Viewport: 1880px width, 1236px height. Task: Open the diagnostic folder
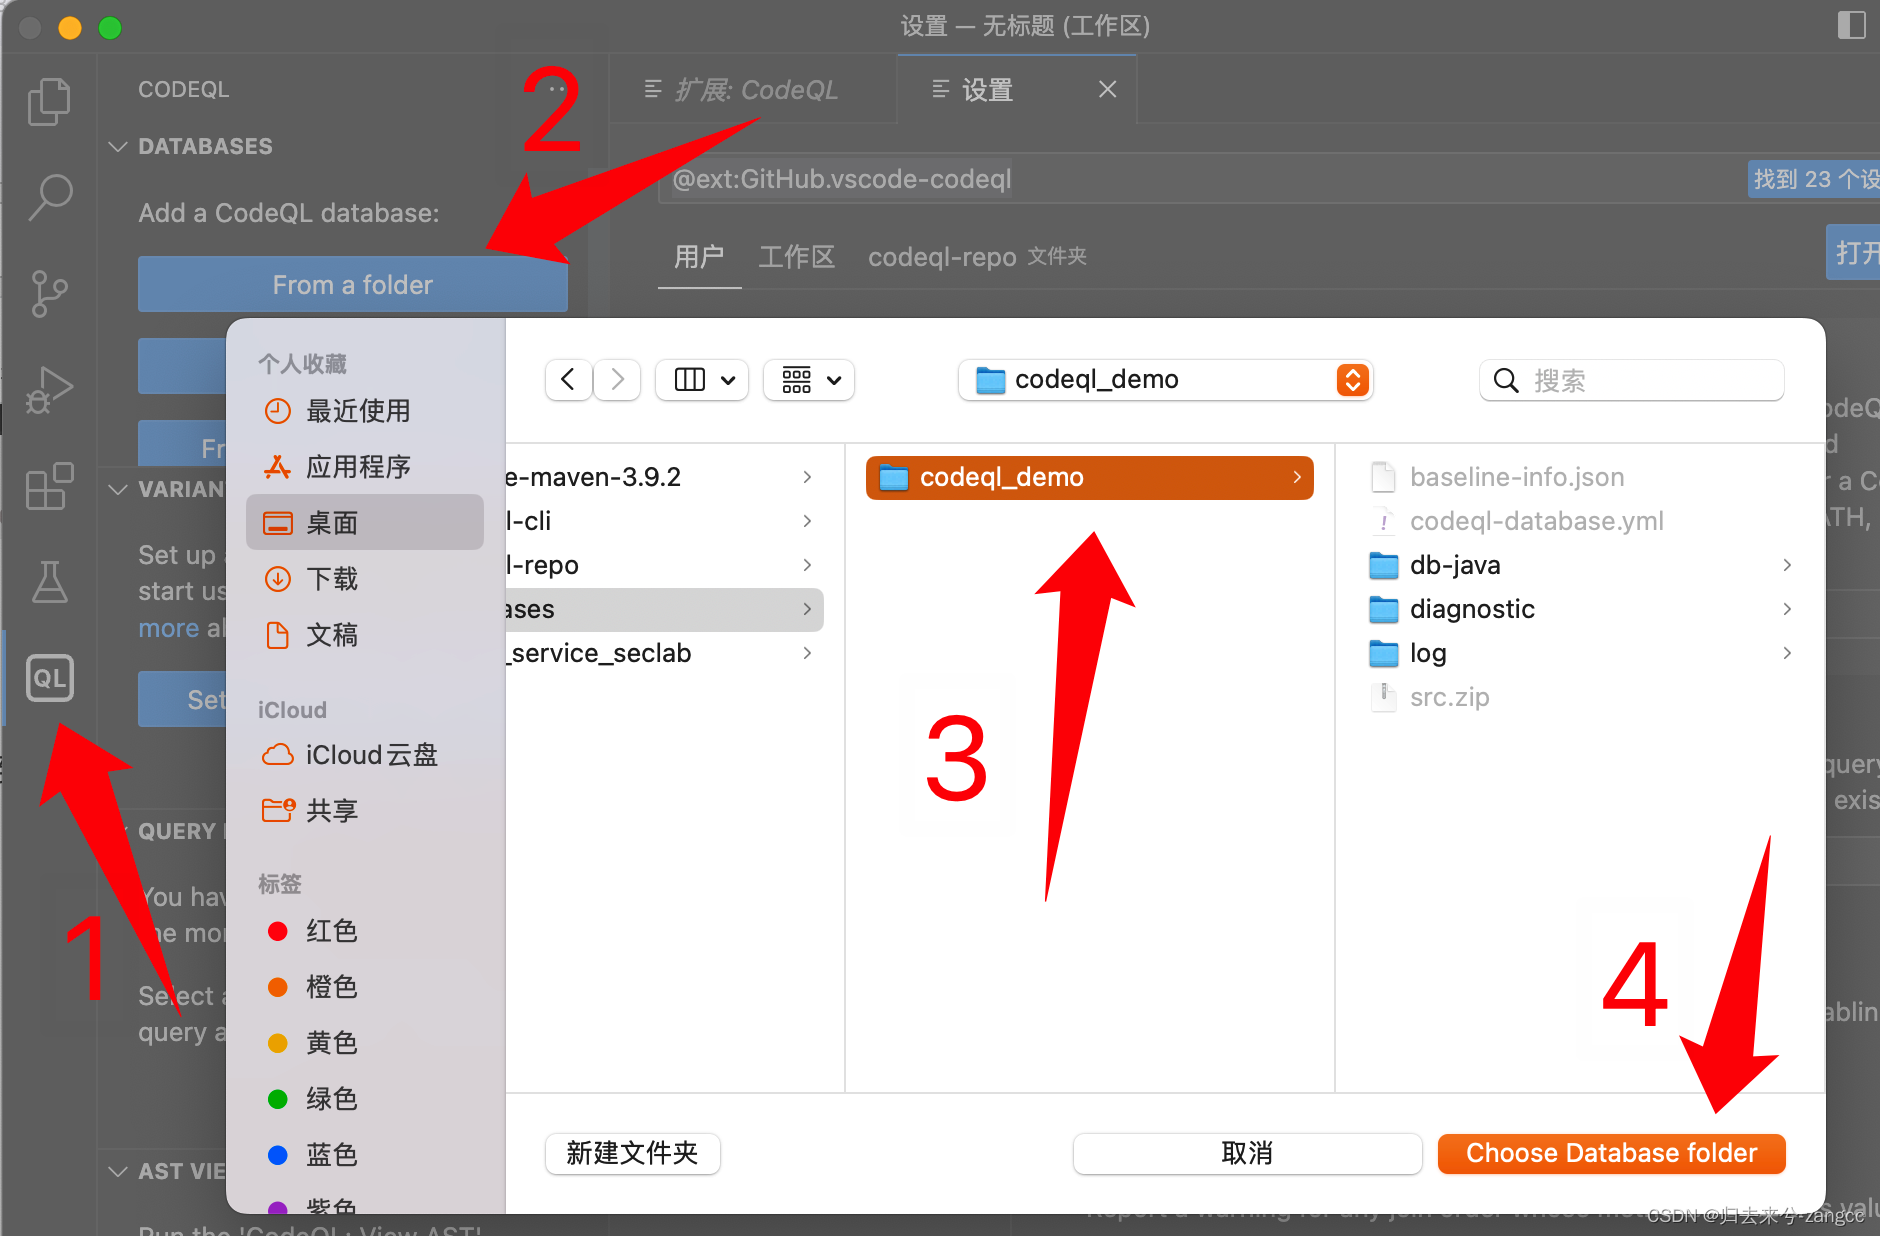1581,609
